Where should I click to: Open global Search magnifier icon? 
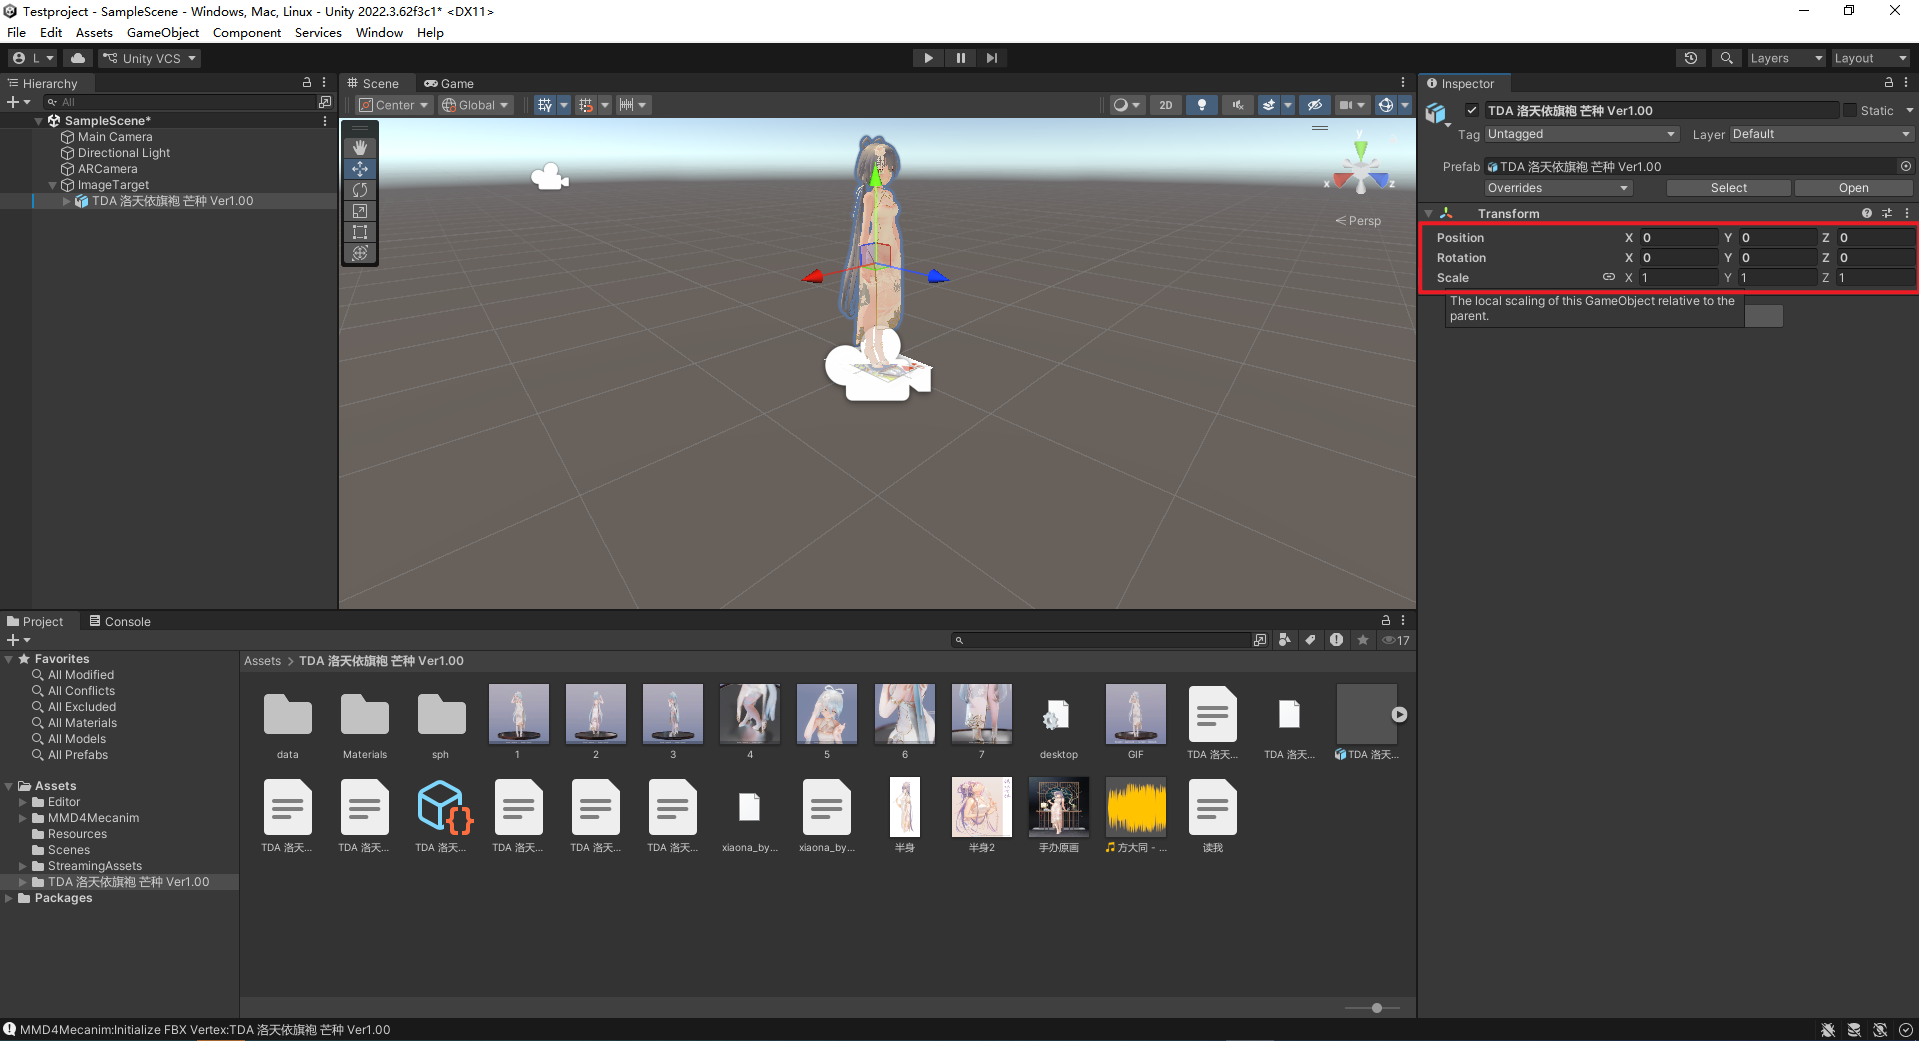coord(1726,58)
